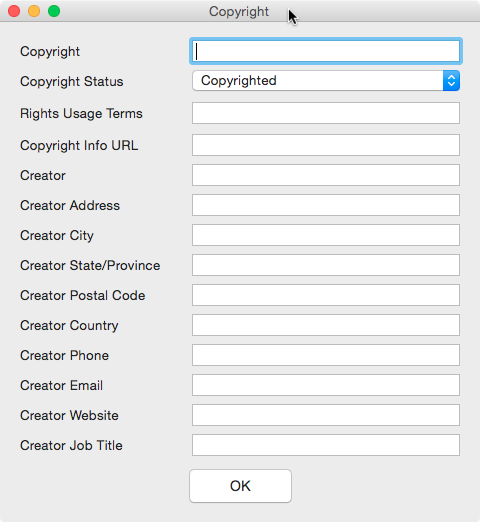Click the Copyright text field

[326, 51]
